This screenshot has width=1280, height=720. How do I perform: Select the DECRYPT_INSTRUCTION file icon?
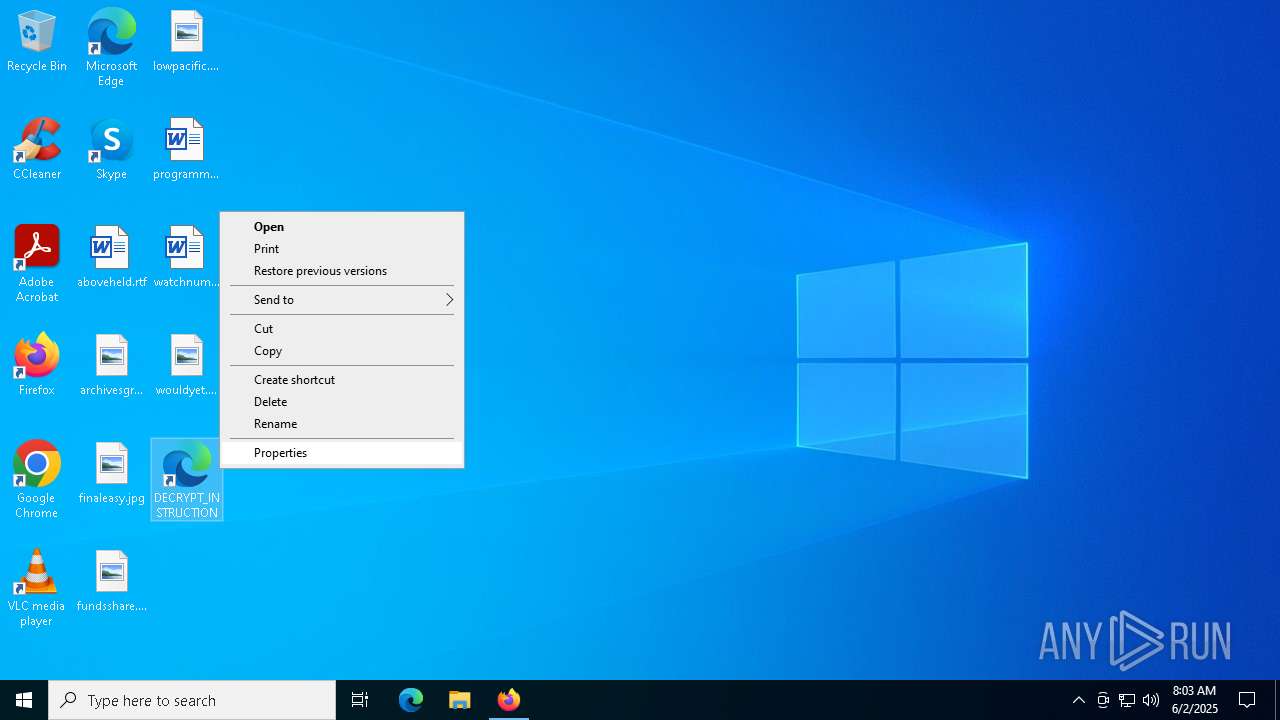(187, 480)
